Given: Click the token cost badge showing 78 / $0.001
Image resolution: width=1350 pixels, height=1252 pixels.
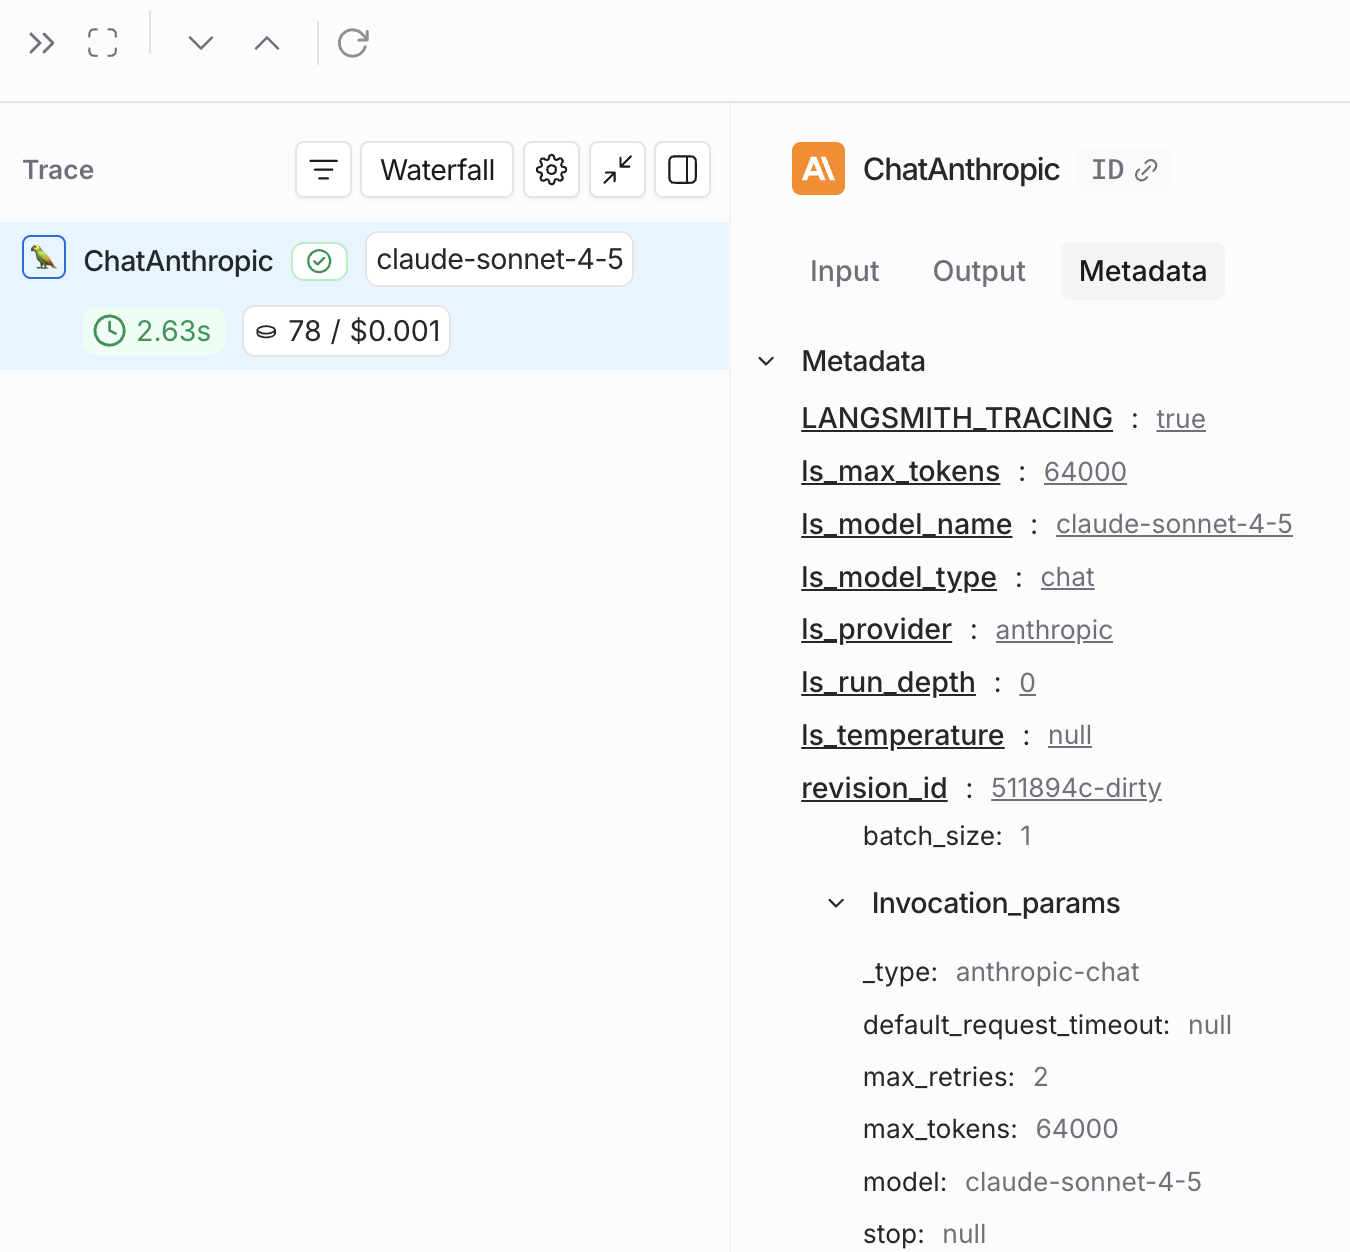Looking at the screenshot, I should 346,331.
